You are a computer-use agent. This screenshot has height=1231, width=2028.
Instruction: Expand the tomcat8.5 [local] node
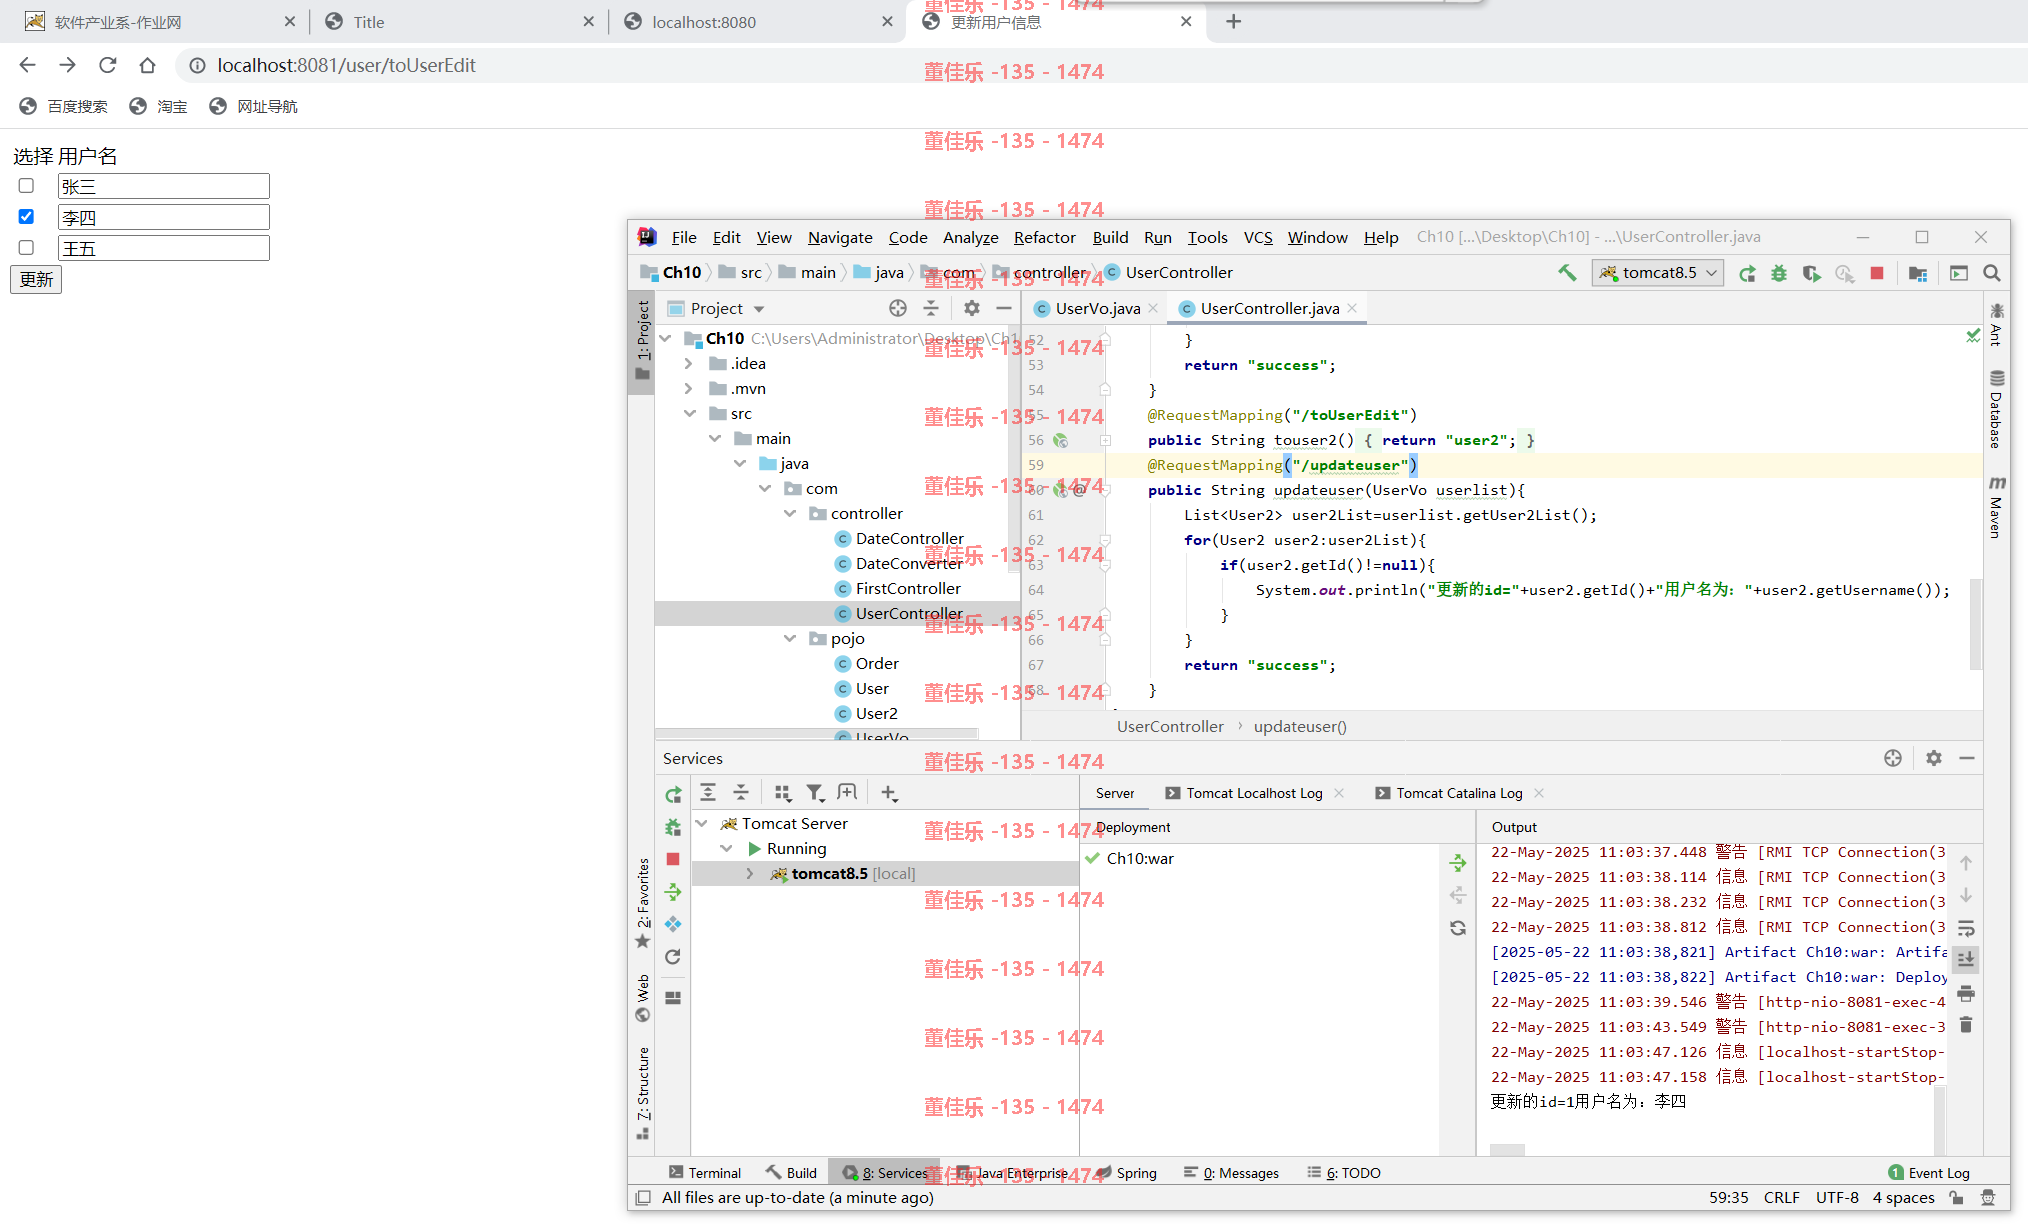(x=750, y=874)
